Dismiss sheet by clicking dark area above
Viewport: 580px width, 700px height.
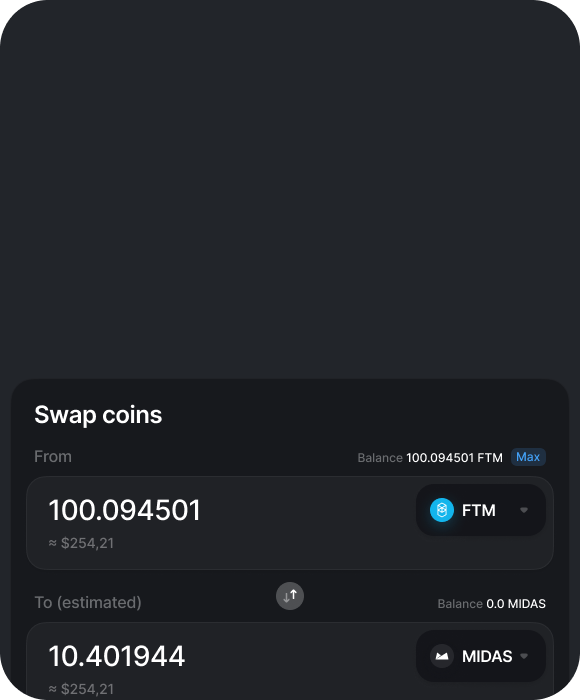[290, 188]
